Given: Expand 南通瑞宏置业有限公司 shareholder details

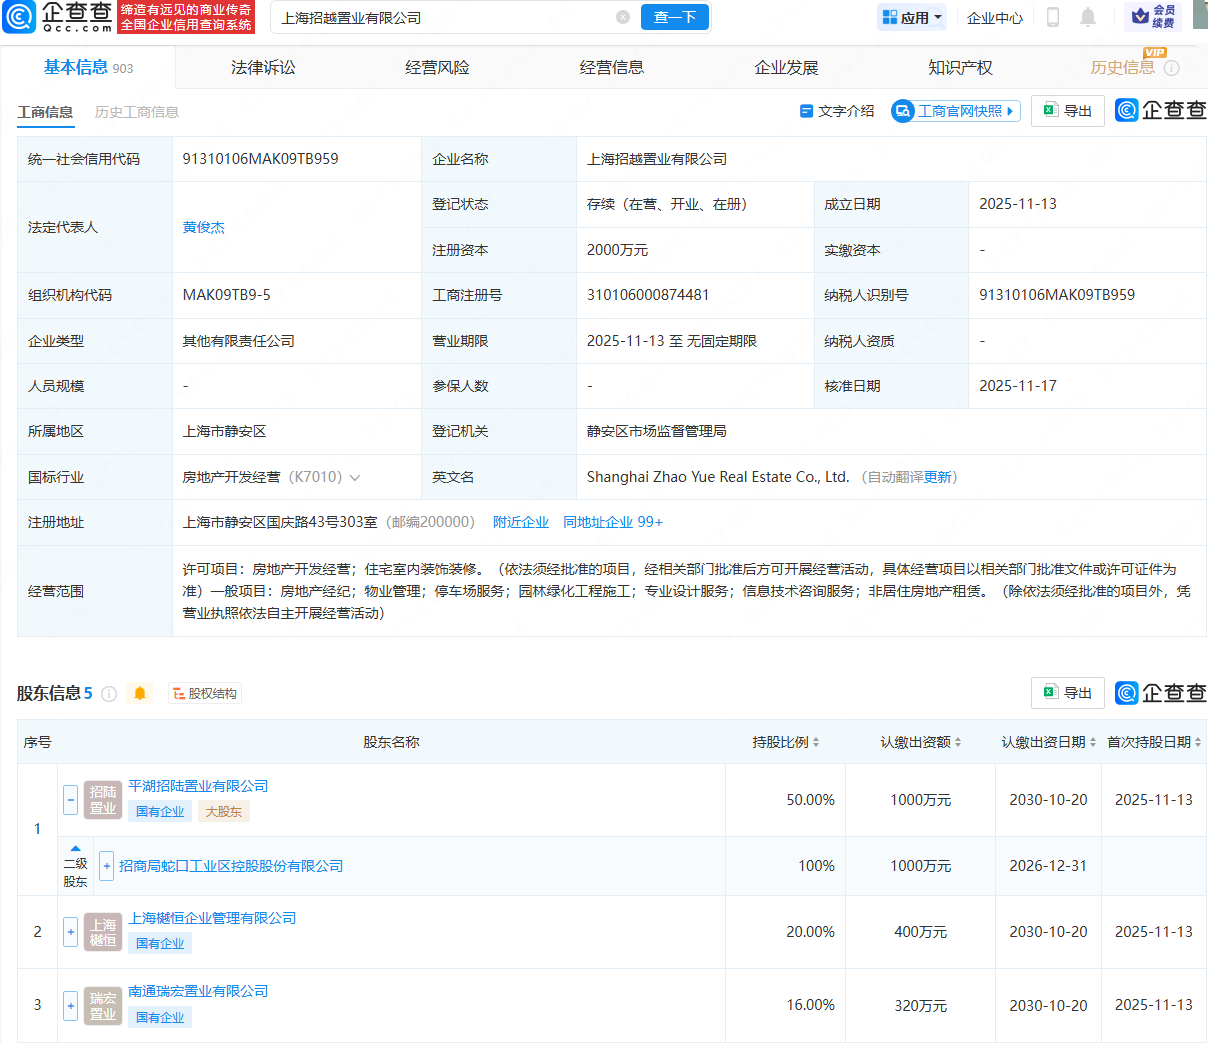Looking at the screenshot, I should 70,1006.
